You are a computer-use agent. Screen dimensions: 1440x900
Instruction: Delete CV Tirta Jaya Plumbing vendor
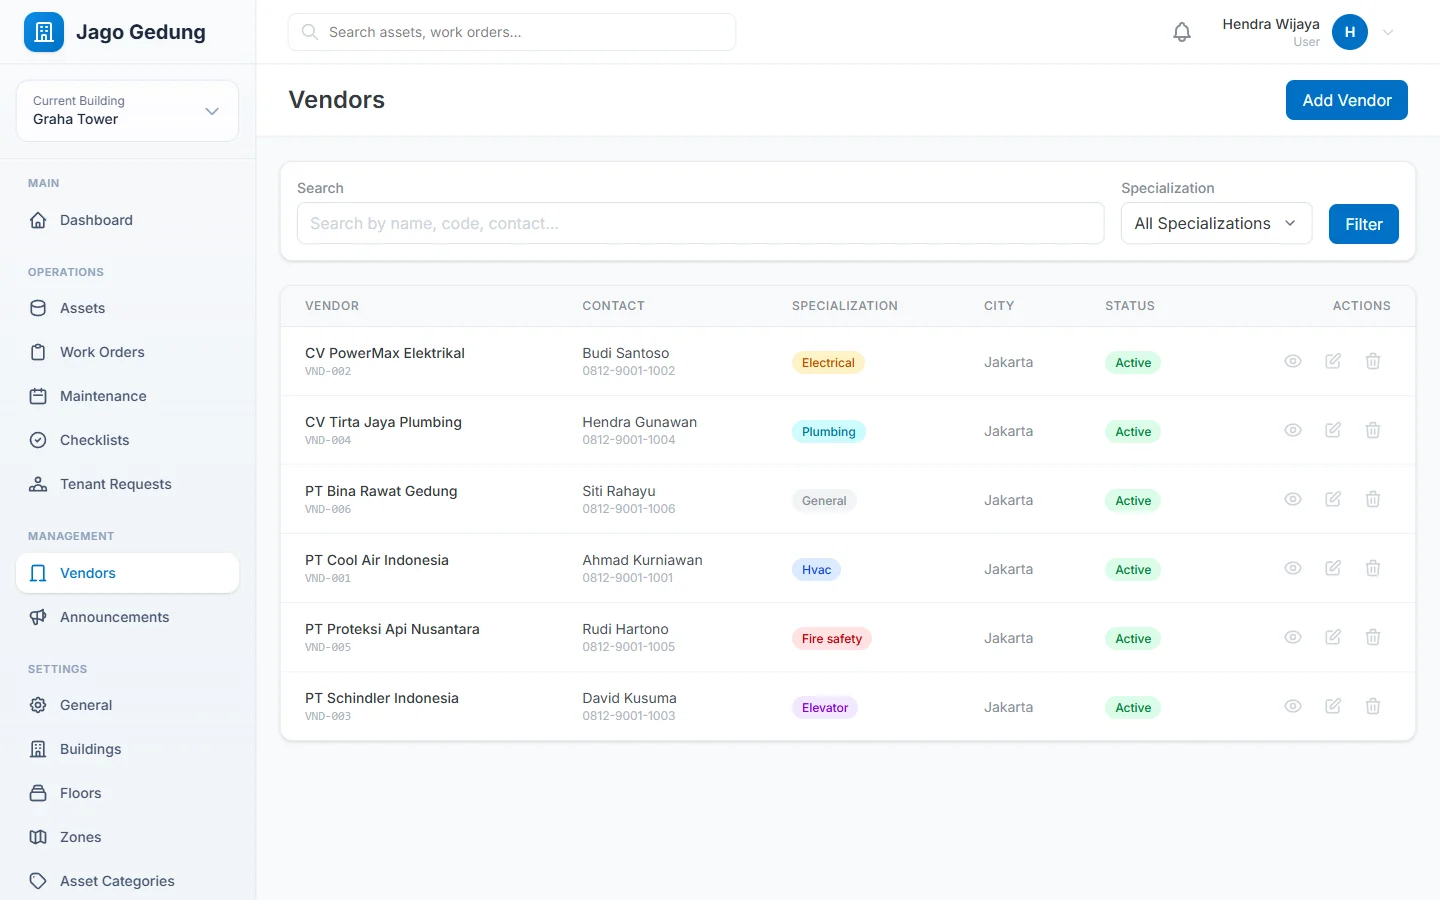click(1373, 430)
